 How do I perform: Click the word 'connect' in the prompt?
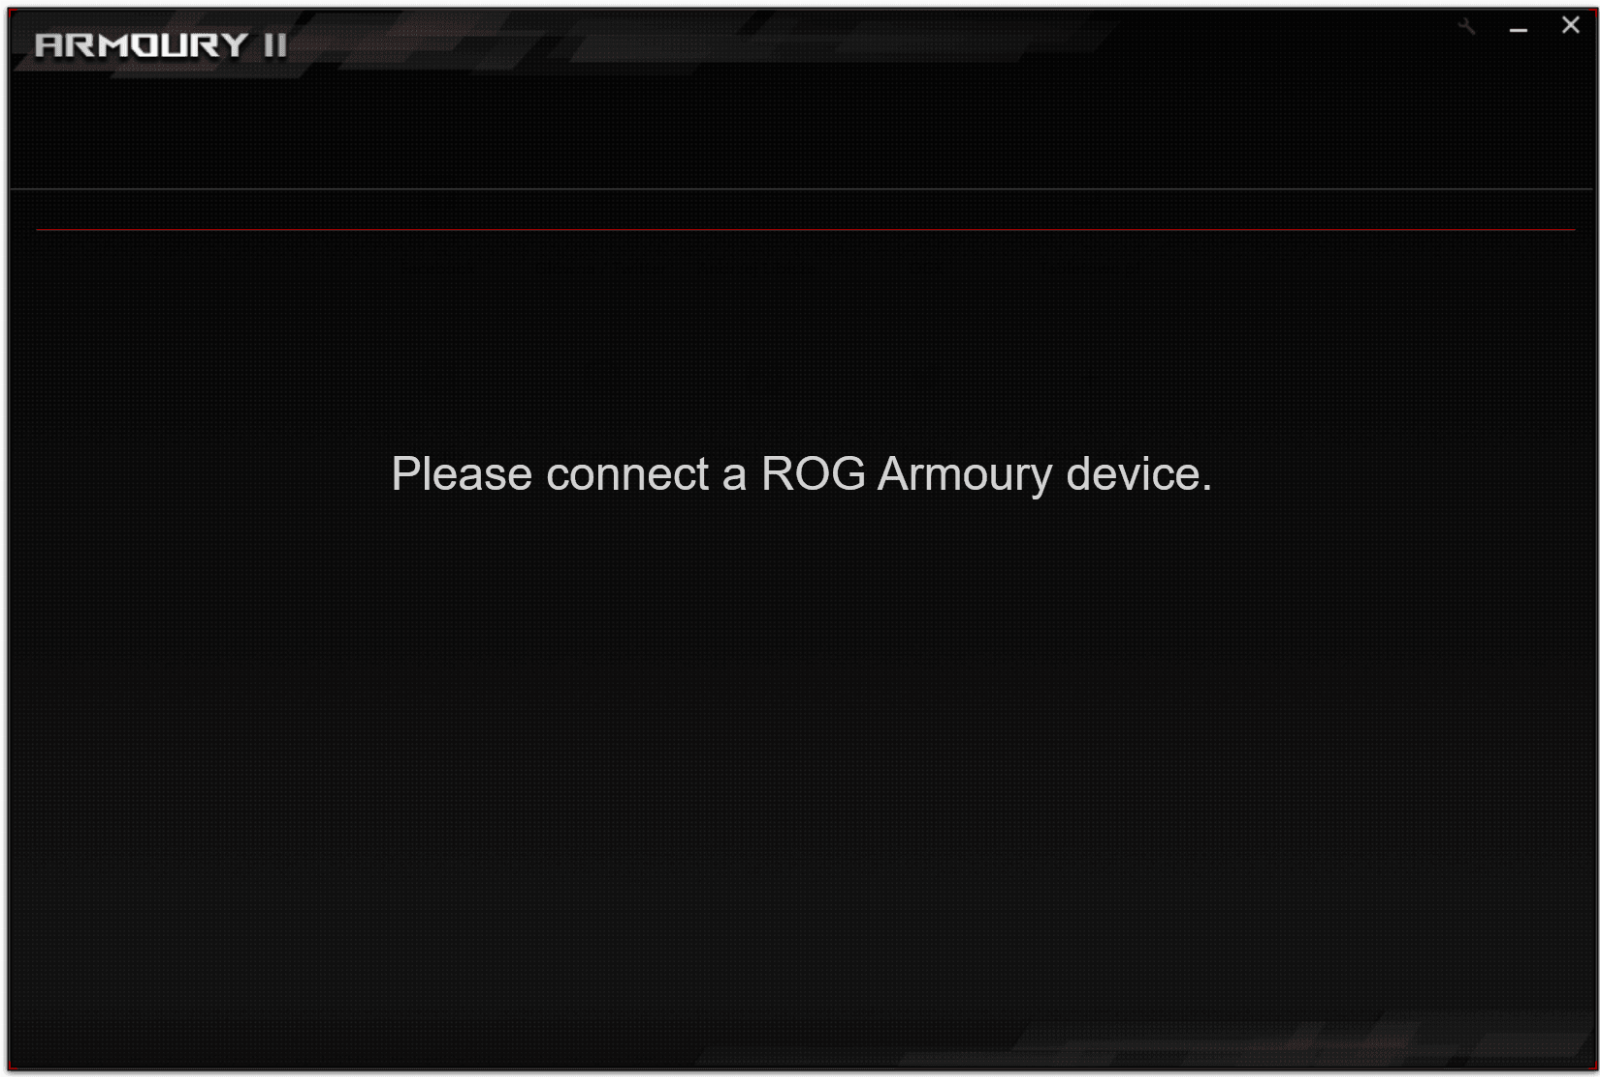point(627,474)
